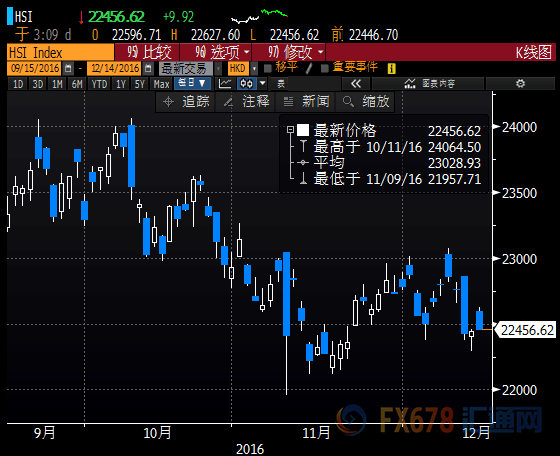This screenshot has width=560, height=456.
Task: Open the 97 修改 dropdown menu
Action: click(289, 52)
